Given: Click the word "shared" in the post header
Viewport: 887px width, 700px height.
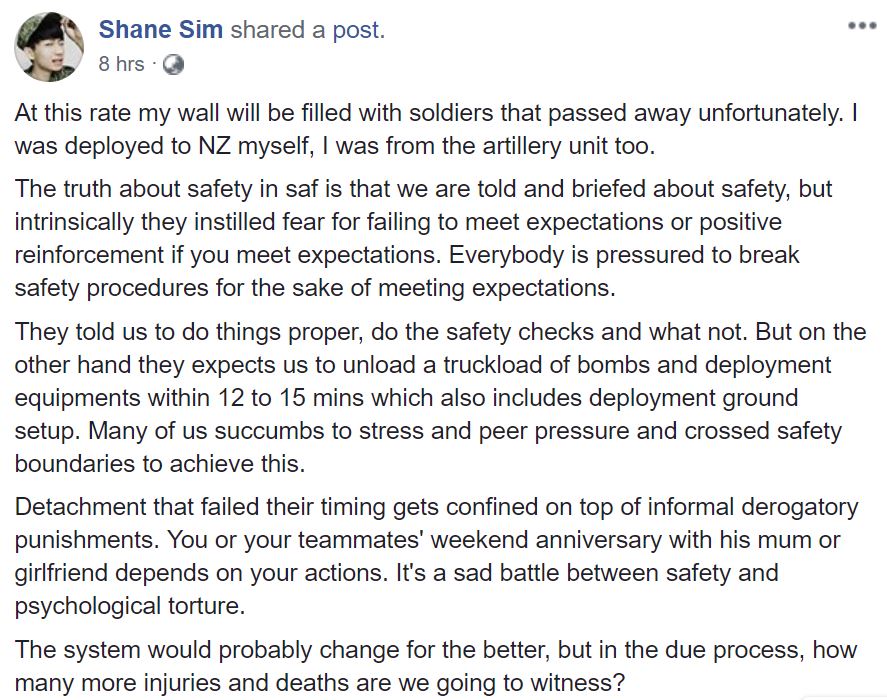Looking at the screenshot, I should pos(267,30).
